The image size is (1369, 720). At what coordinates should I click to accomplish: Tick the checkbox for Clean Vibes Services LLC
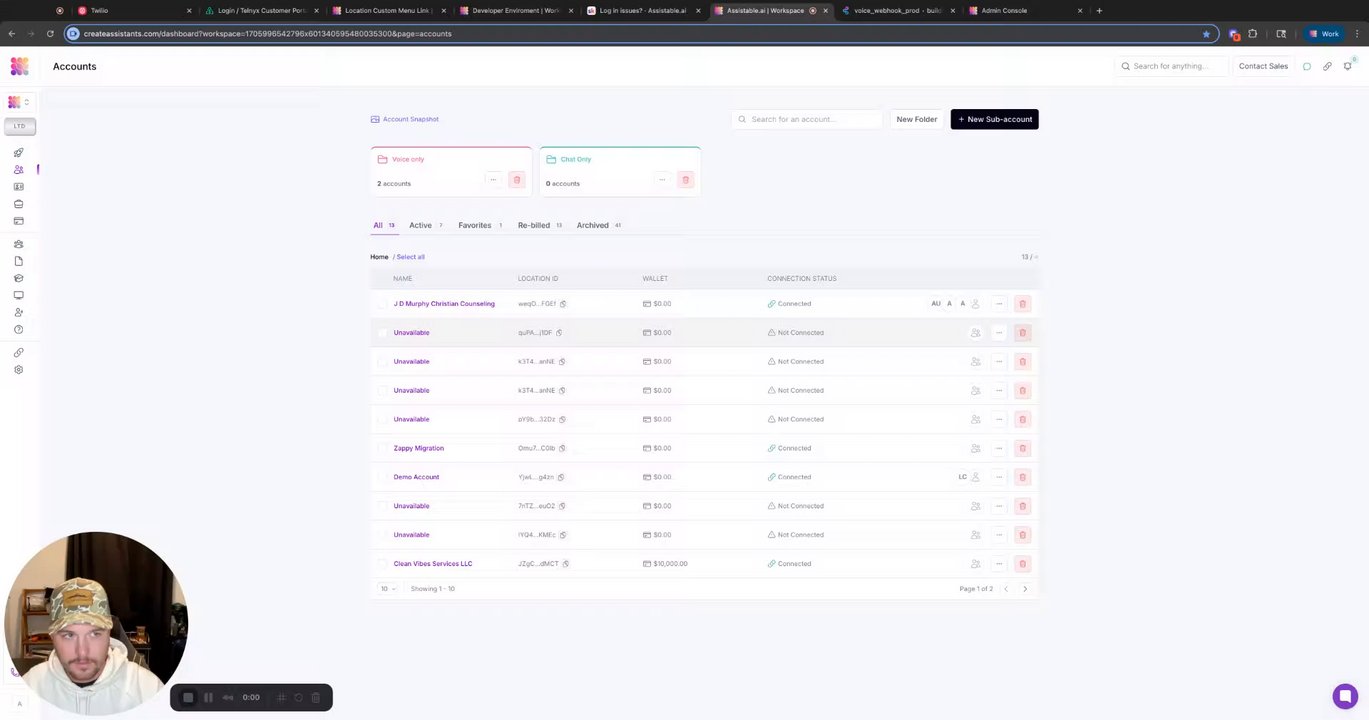click(x=382, y=564)
